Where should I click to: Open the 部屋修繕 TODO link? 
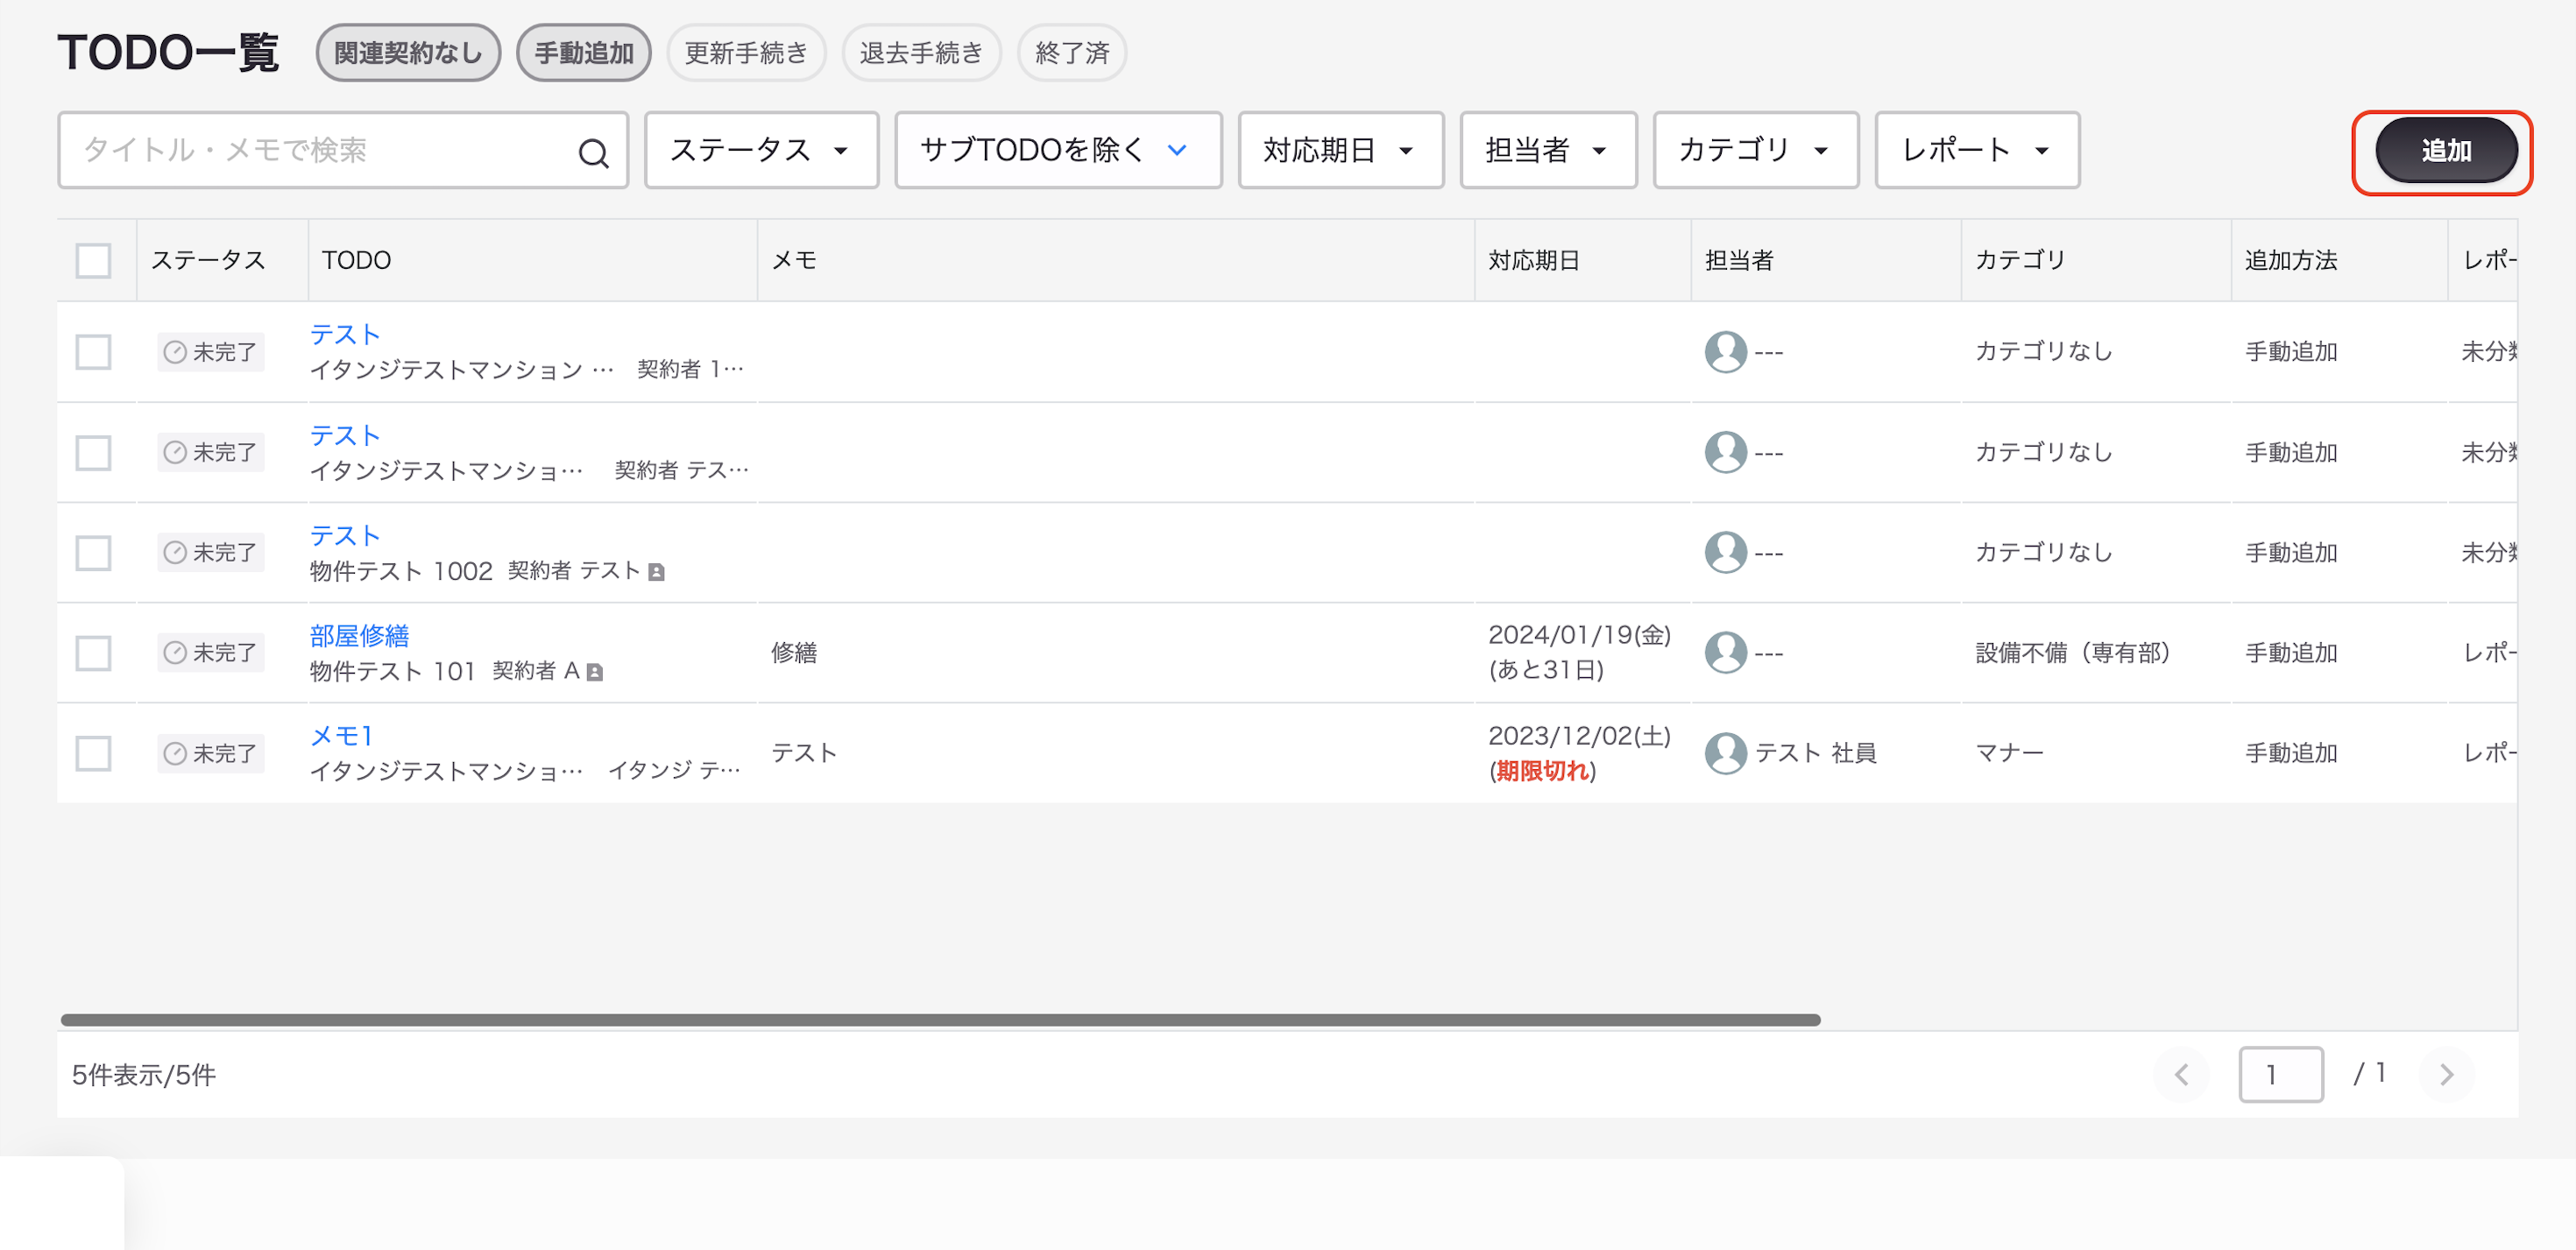pyautogui.click(x=359, y=636)
